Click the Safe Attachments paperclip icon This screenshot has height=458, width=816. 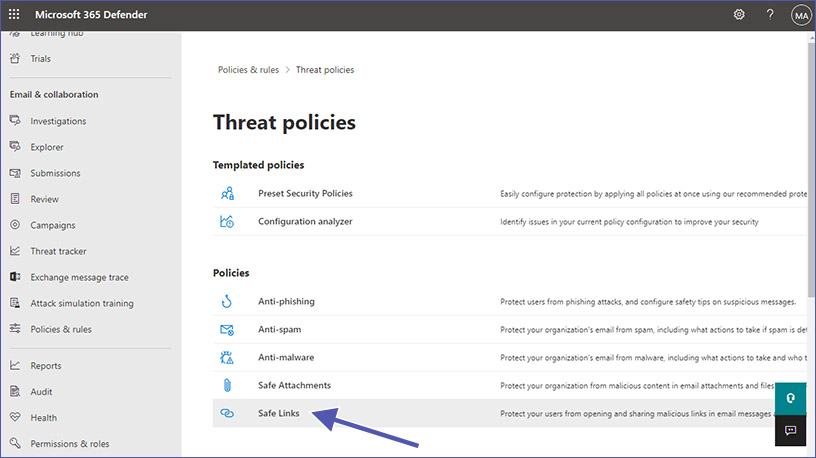tap(227, 385)
